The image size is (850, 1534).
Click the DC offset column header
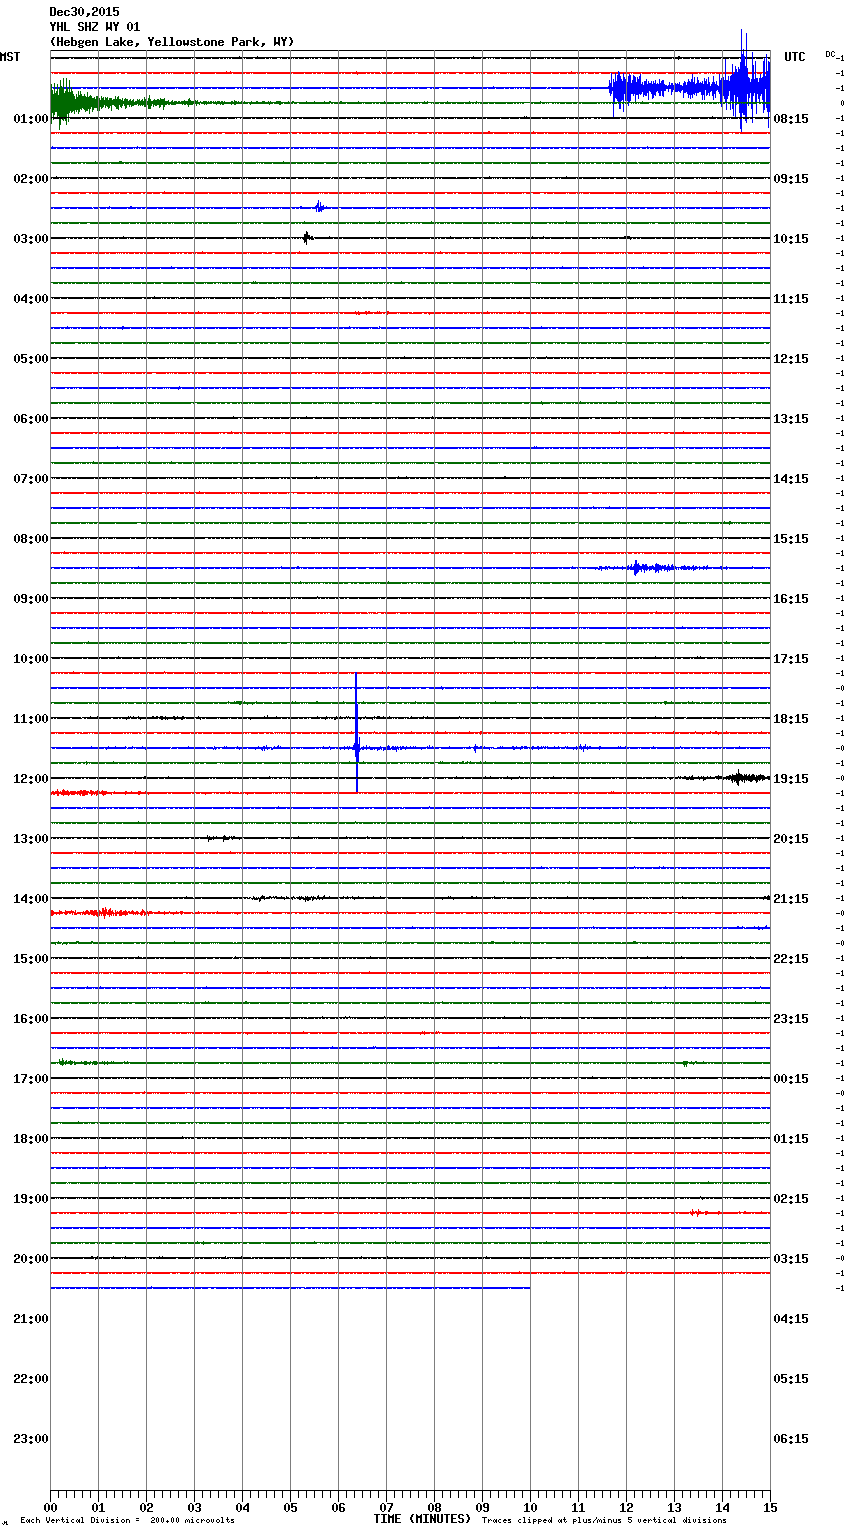click(831, 54)
